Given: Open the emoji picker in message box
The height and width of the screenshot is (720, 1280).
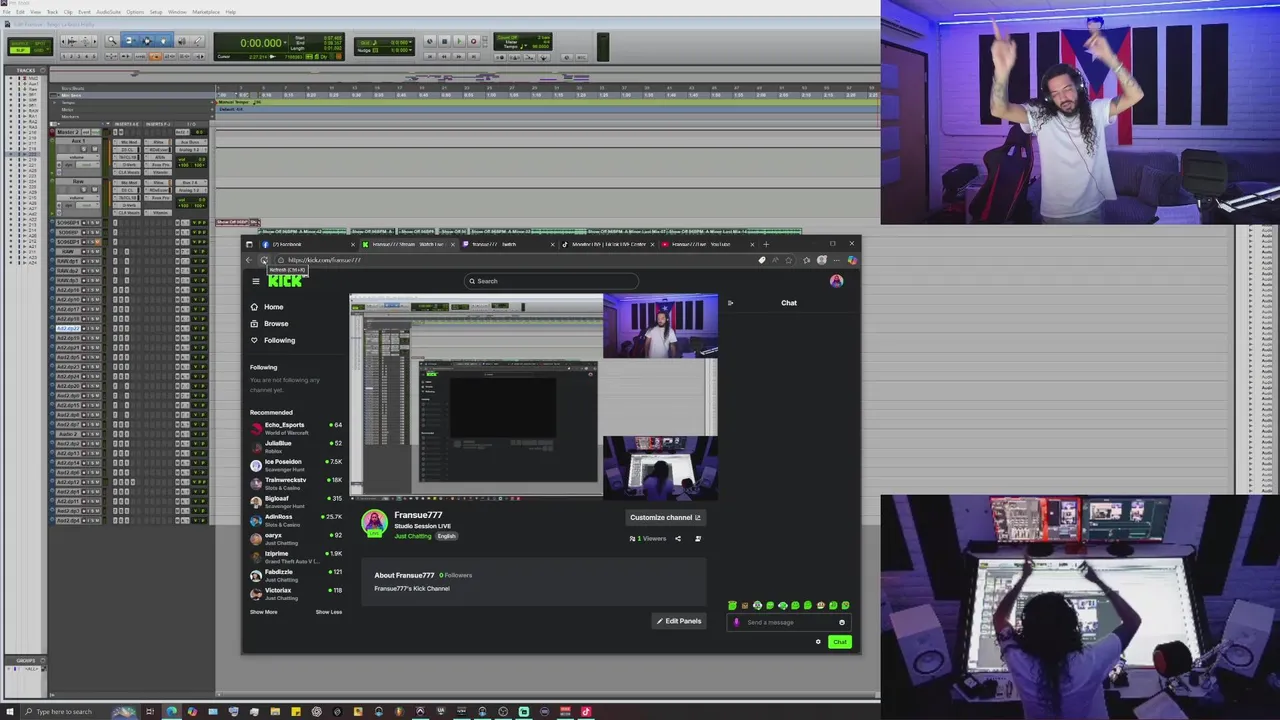Looking at the screenshot, I should [x=842, y=622].
